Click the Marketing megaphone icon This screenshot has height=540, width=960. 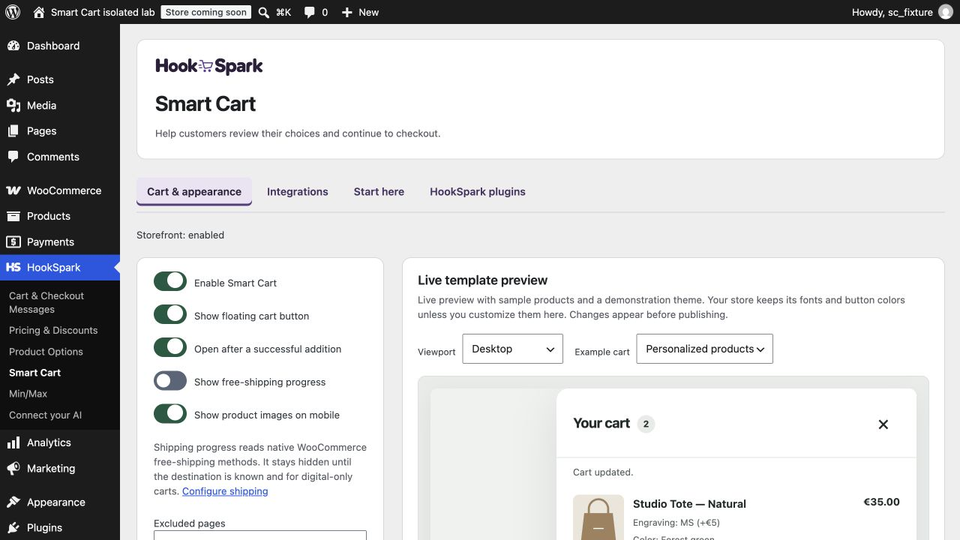click(x=13, y=468)
